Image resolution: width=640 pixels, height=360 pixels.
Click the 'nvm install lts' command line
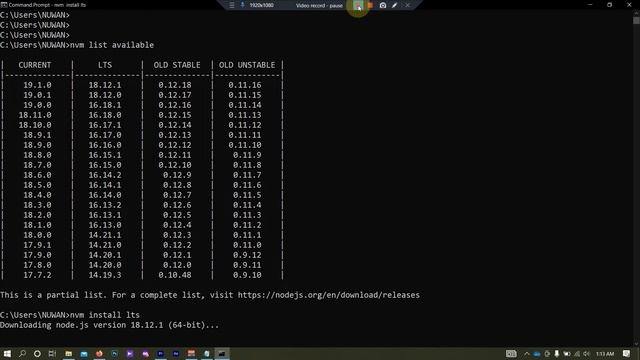[x=70, y=315]
